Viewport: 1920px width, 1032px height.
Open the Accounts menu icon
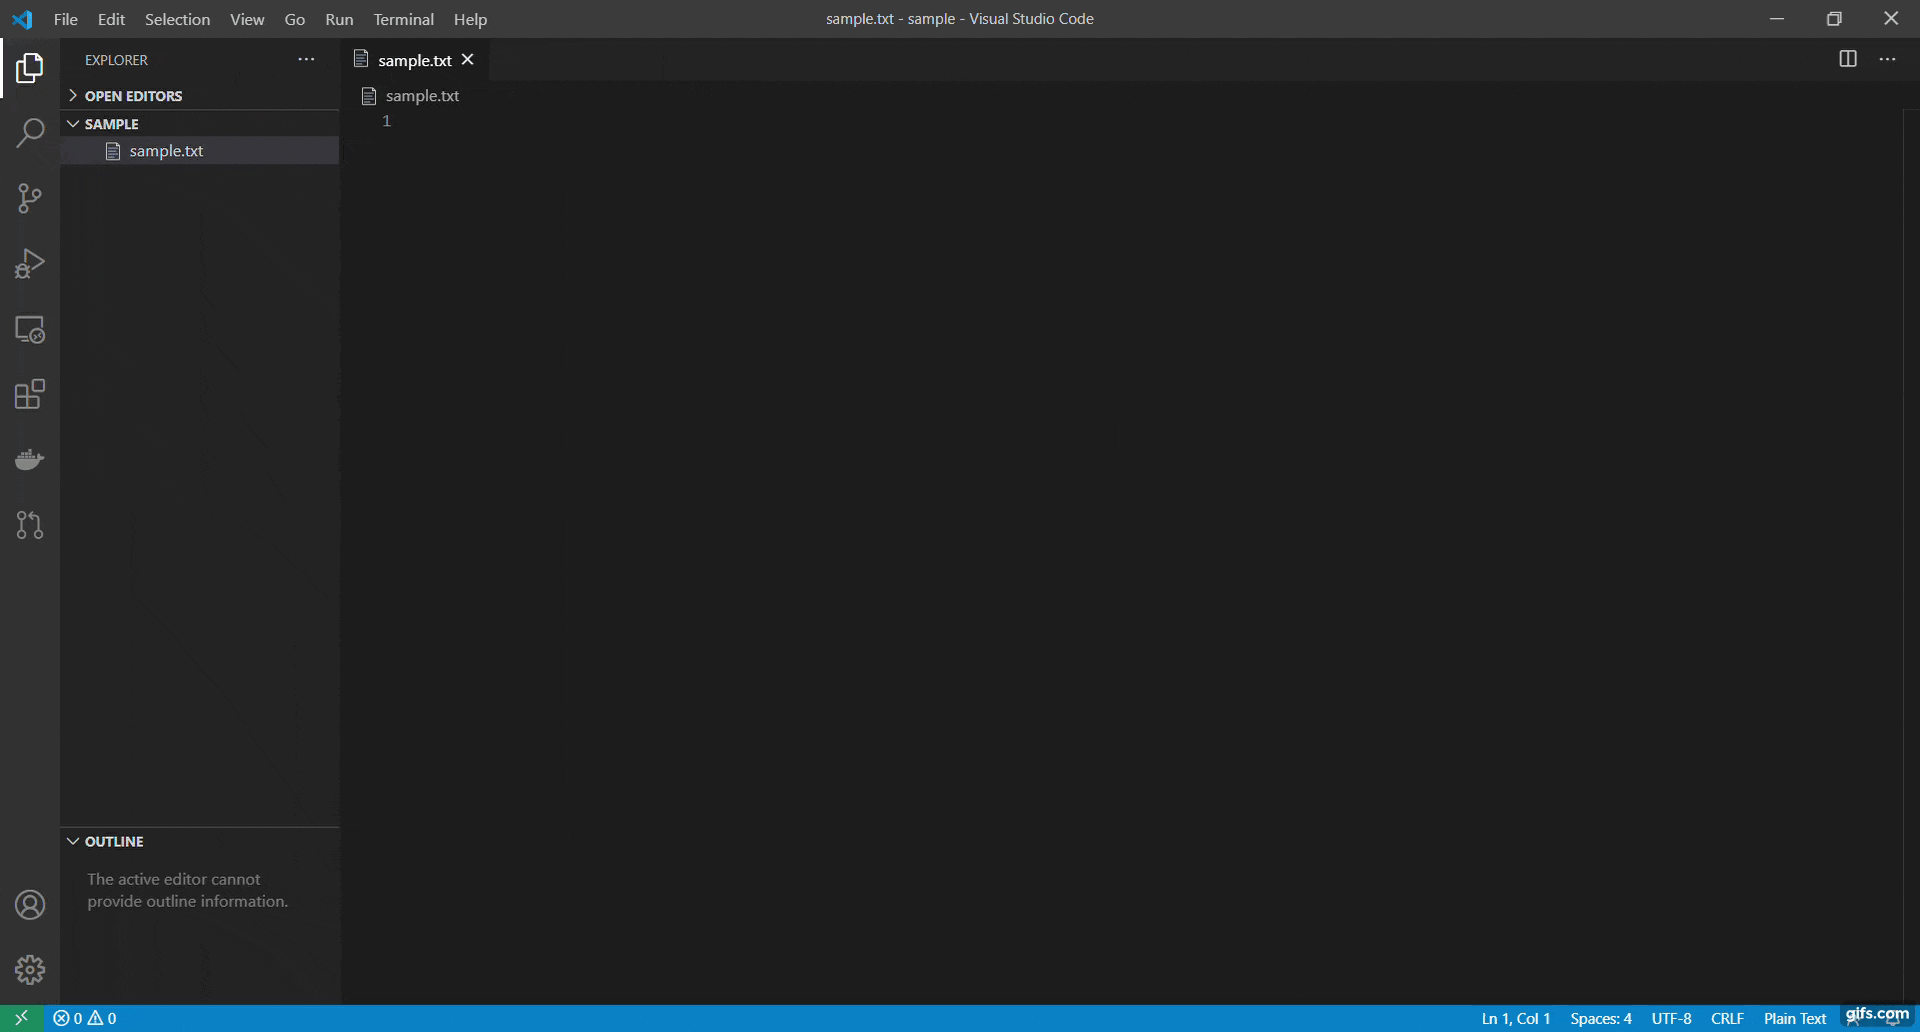30,905
